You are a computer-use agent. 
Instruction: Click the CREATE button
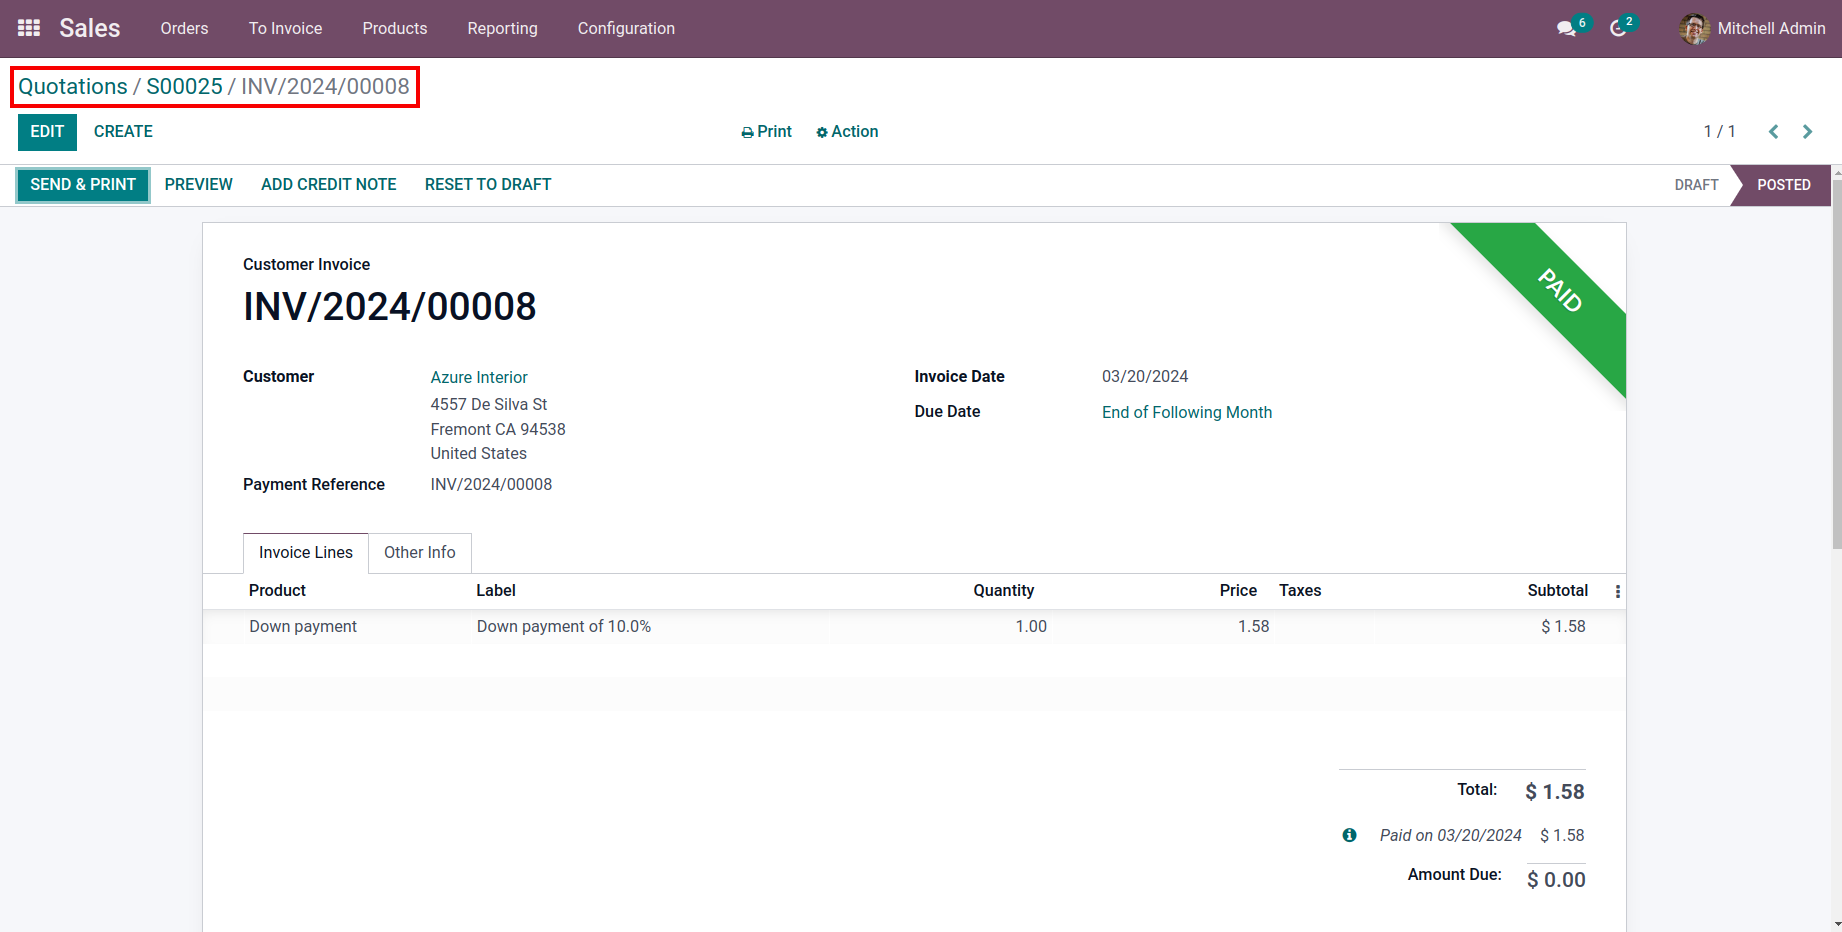coord(123,132)
